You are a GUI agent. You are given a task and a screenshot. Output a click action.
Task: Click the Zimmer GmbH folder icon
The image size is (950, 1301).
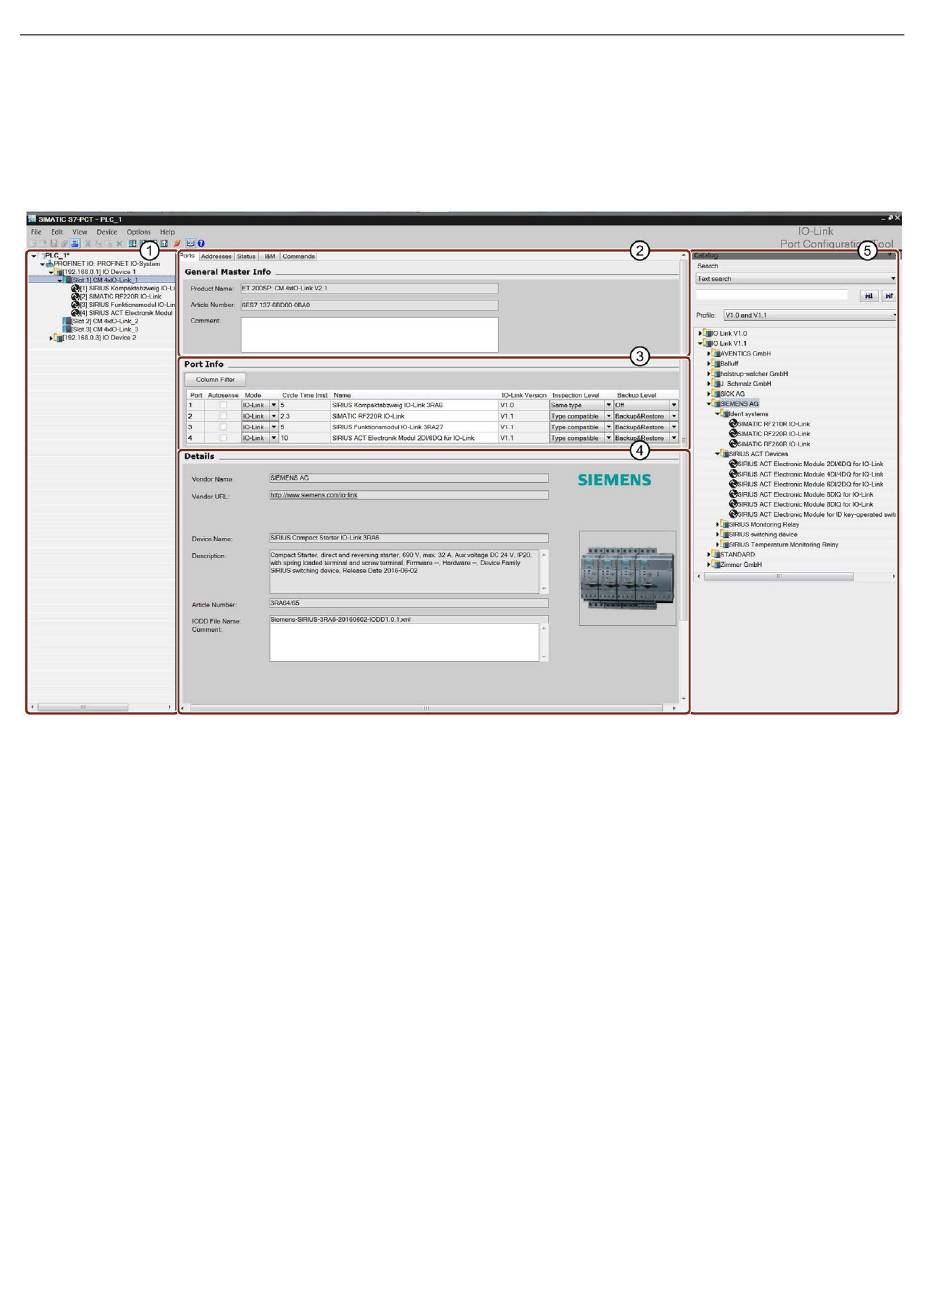pyautogui.click(x=716, y=565)
